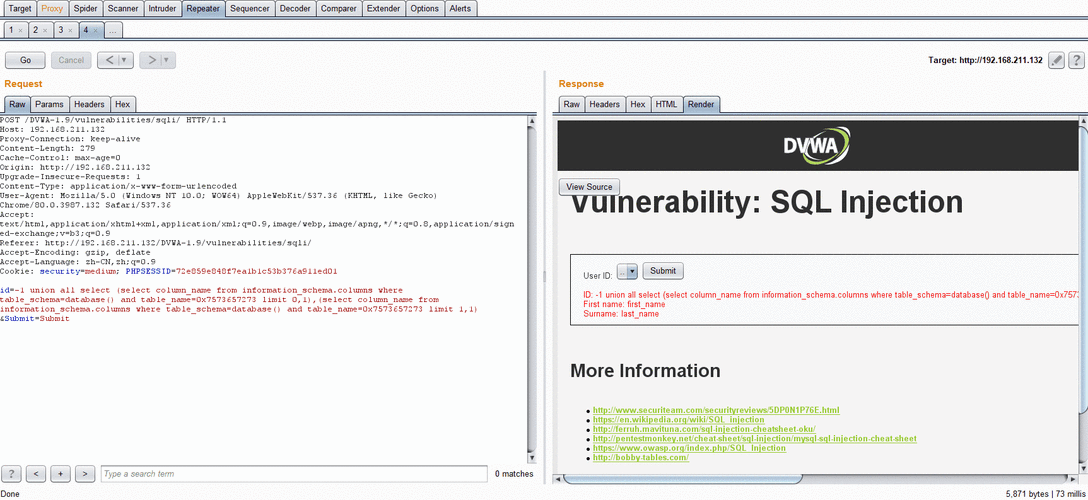Image resolution: width=1088 pixels, height=500 pixels.
Task: Click "0 matches" search count label
Action: [514, 474]
